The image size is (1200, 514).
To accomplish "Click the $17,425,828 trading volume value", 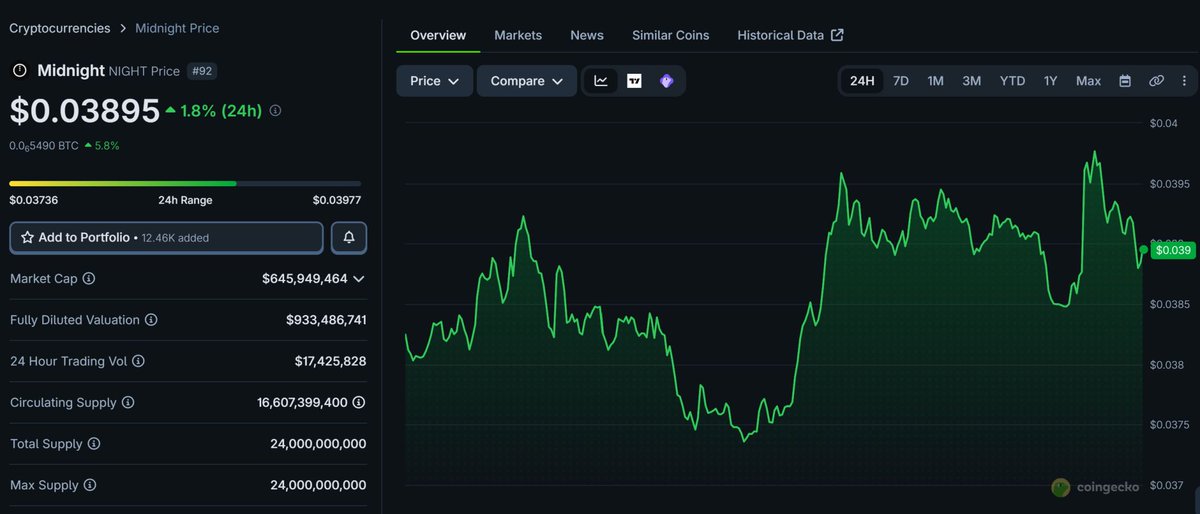I will (x=330, y=361).
